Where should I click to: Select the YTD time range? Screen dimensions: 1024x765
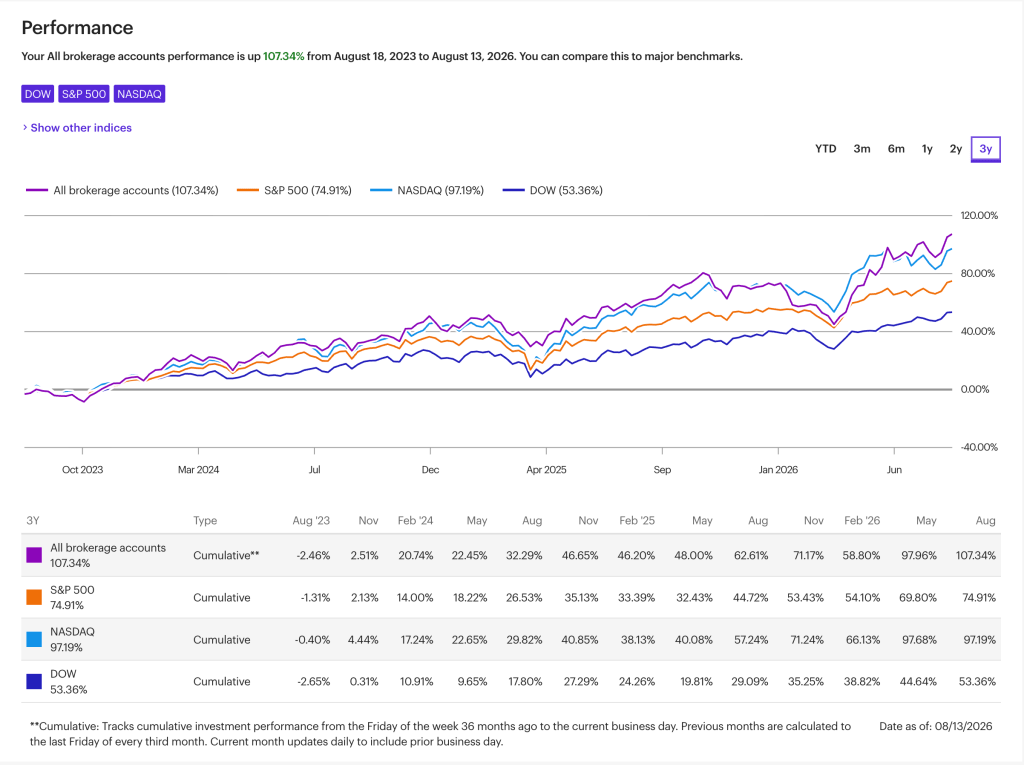click(x=825, y=149)
